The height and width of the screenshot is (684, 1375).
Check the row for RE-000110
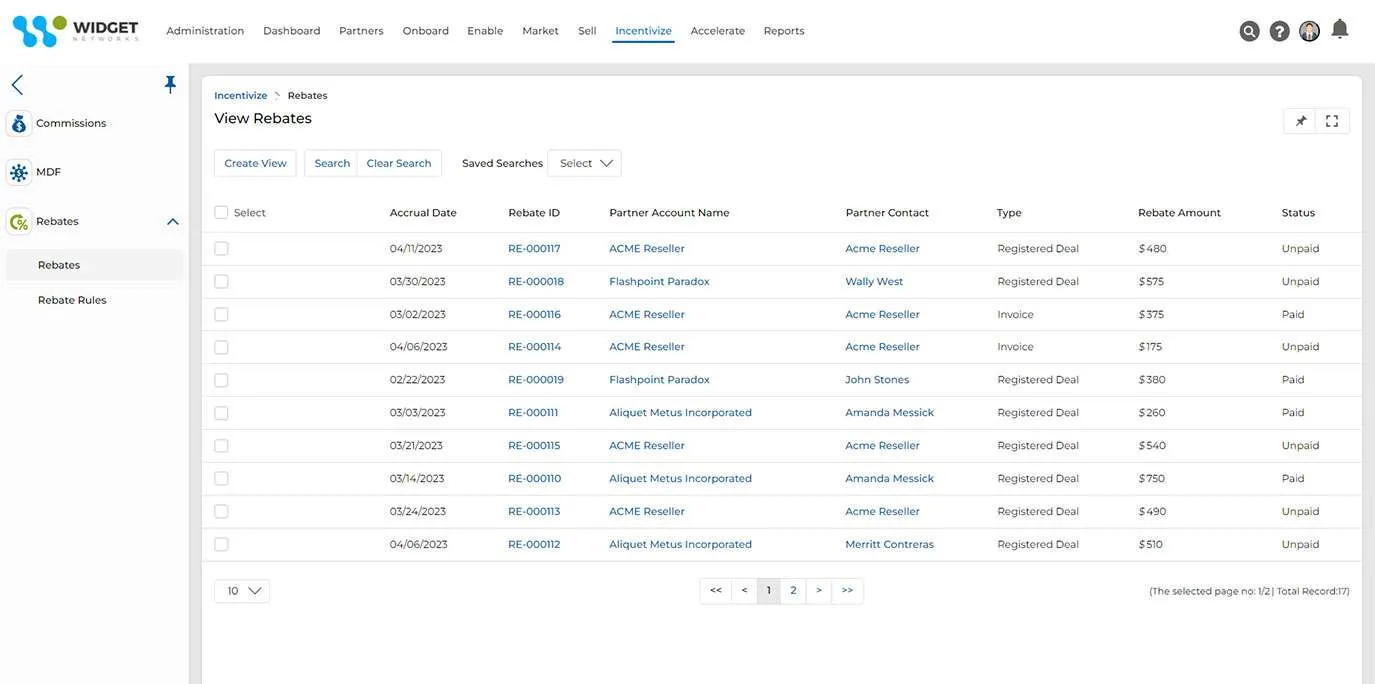click(221, 478)
